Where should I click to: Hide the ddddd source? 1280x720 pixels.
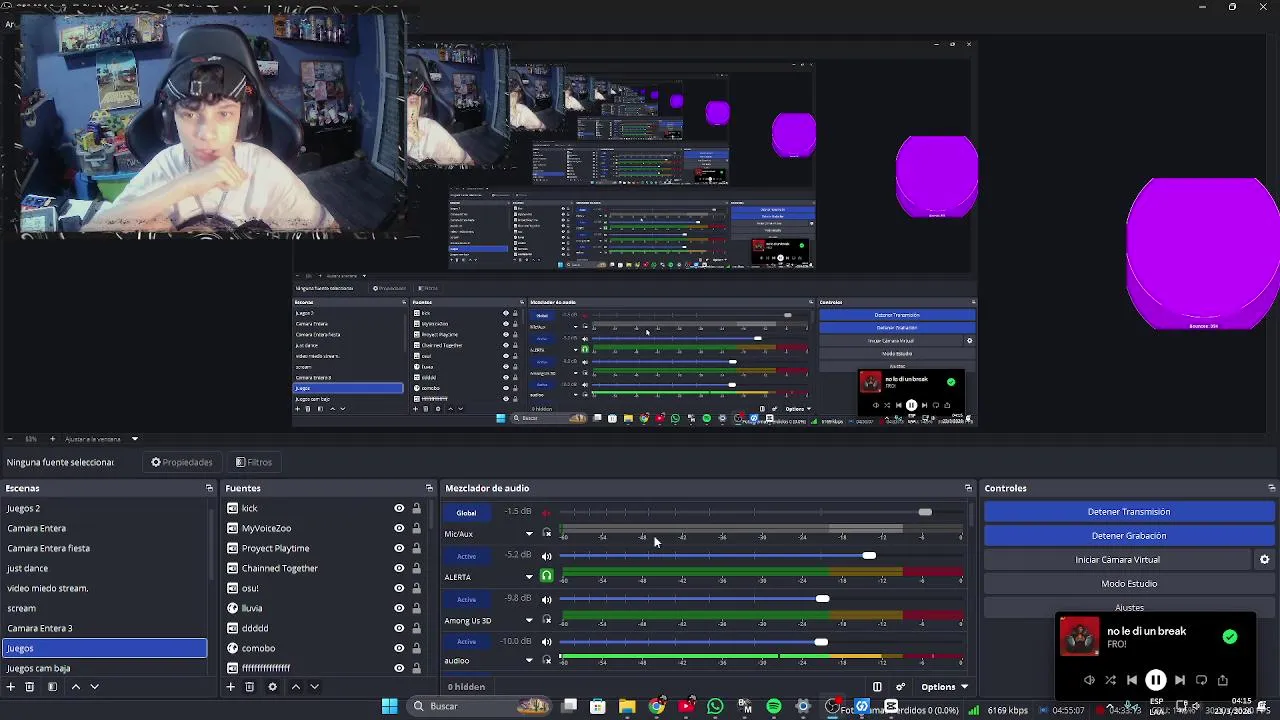(x=399, y=628)
